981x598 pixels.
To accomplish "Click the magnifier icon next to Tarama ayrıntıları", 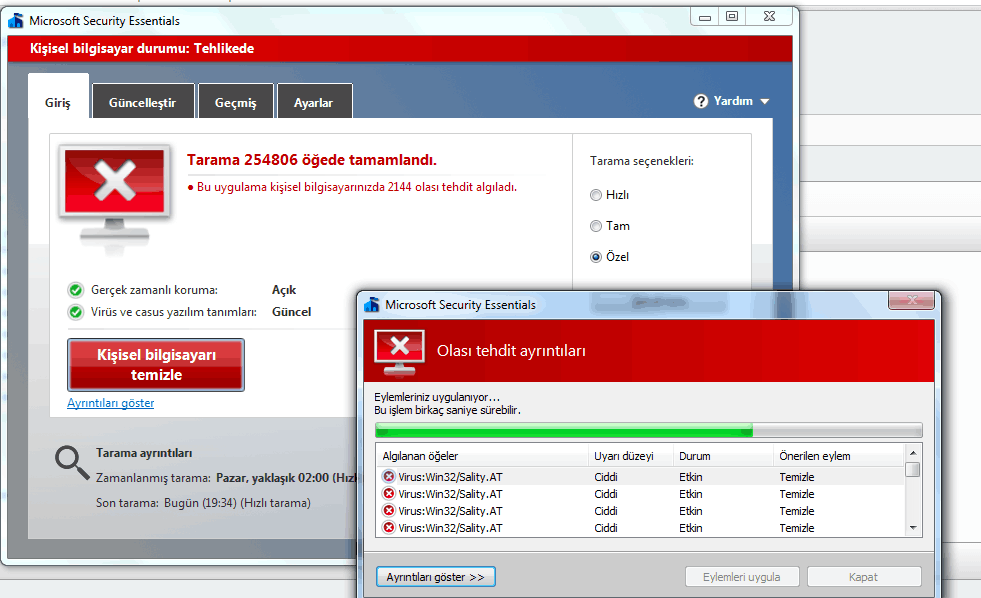I will [x=72, y=464].
